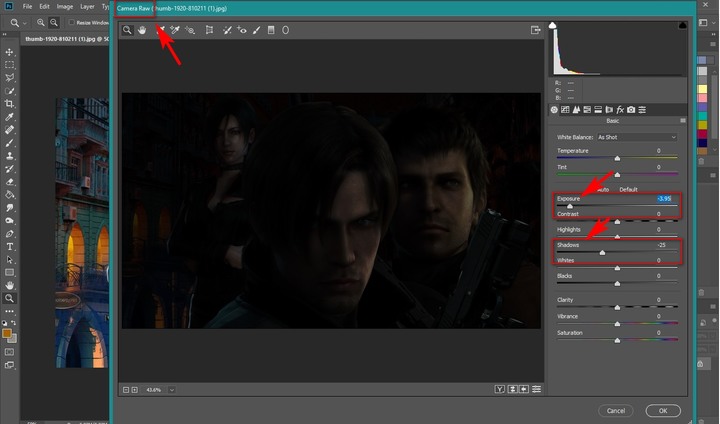This screenshot has width=720, height=424.
Task: Click the Temperature slider handle
Action: (617, 158)
